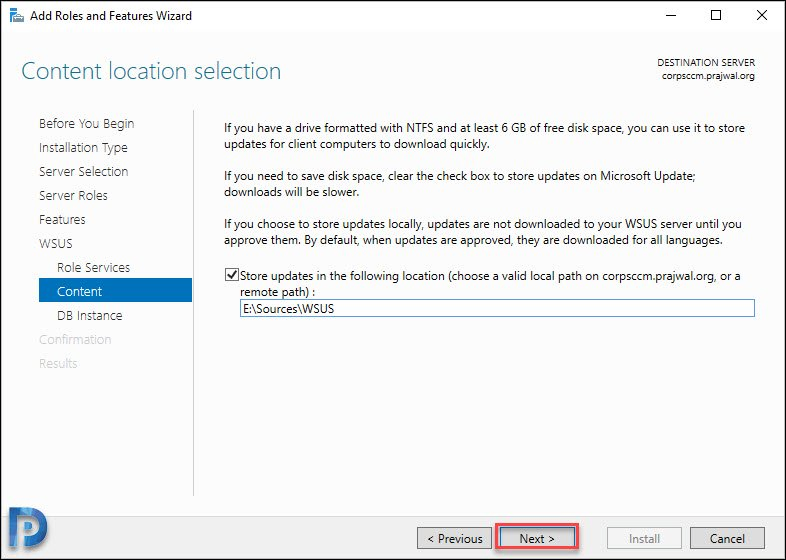Click the wizard icon in the title bar
Viewport: 786px width, 560px height.
17,16
